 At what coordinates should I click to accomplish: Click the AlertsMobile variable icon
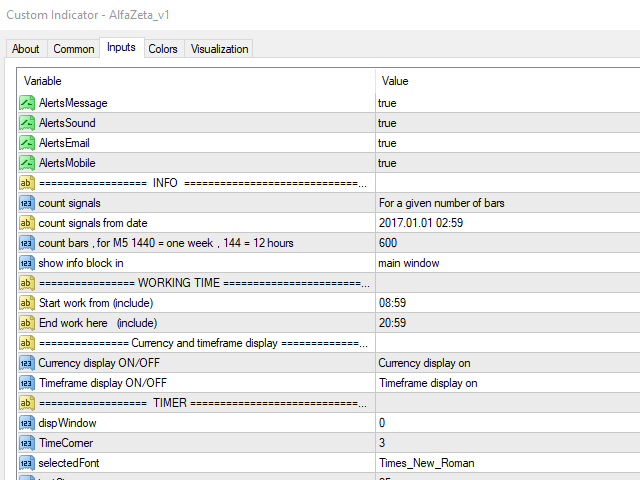[27, 163]
